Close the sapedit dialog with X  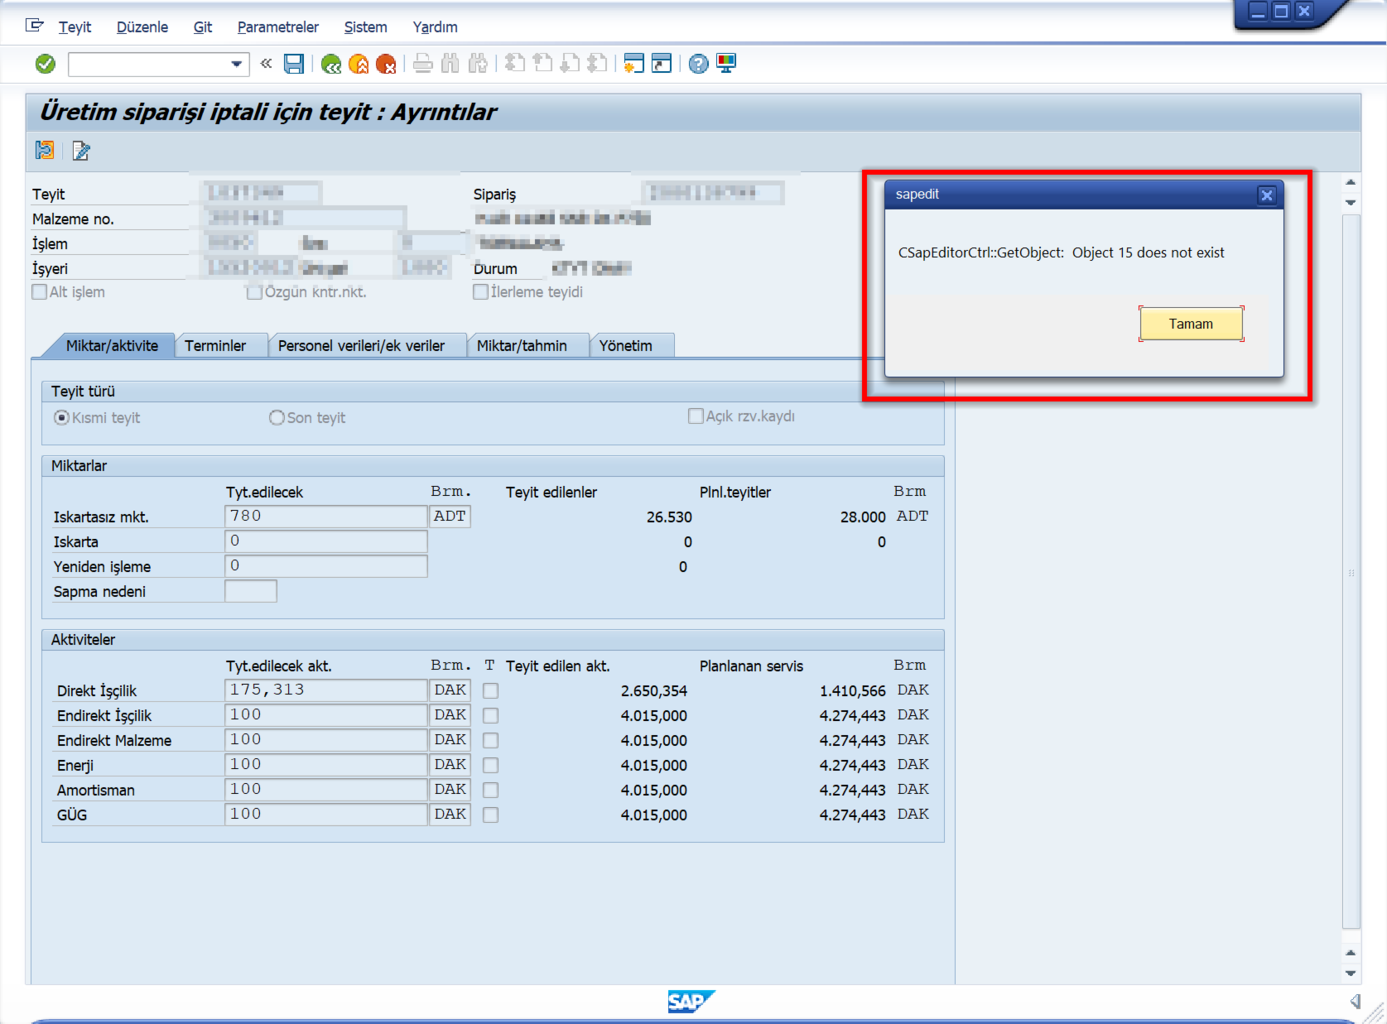click(1266, 195)
